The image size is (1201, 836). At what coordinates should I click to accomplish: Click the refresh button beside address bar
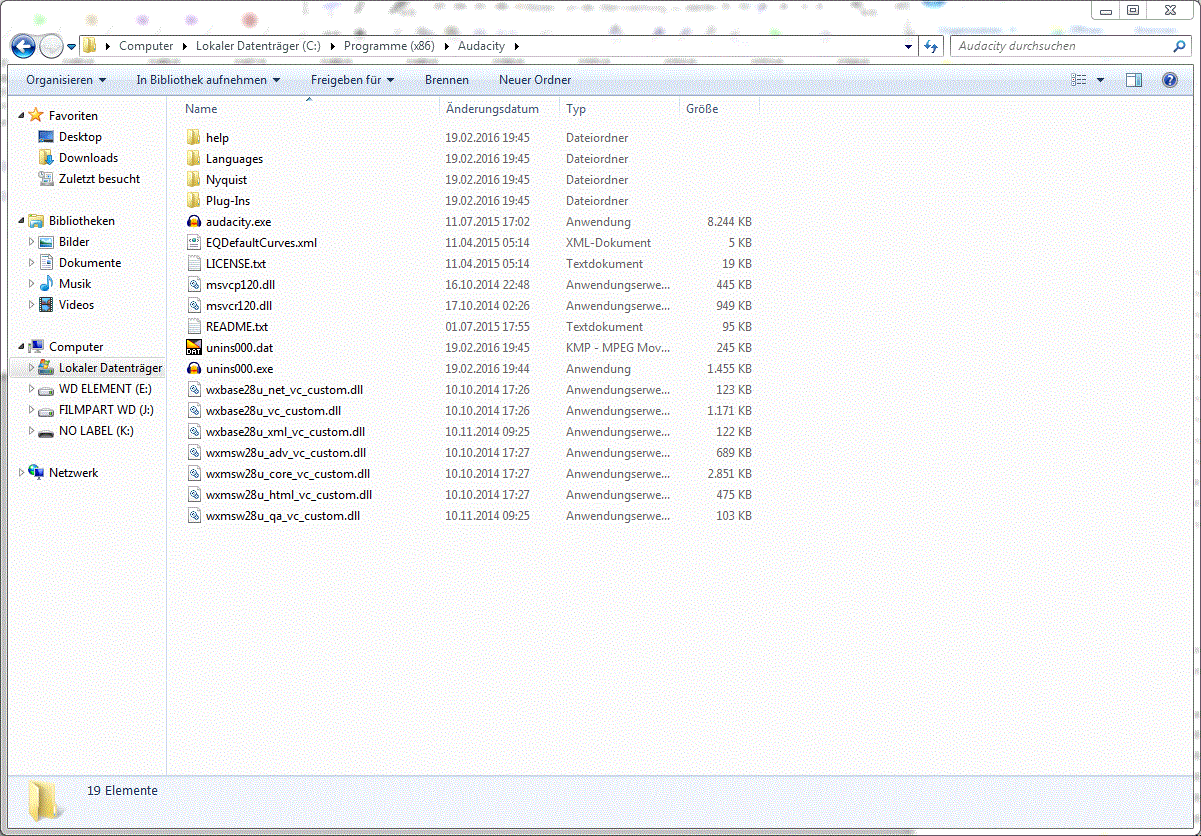(x=931, y=46)
